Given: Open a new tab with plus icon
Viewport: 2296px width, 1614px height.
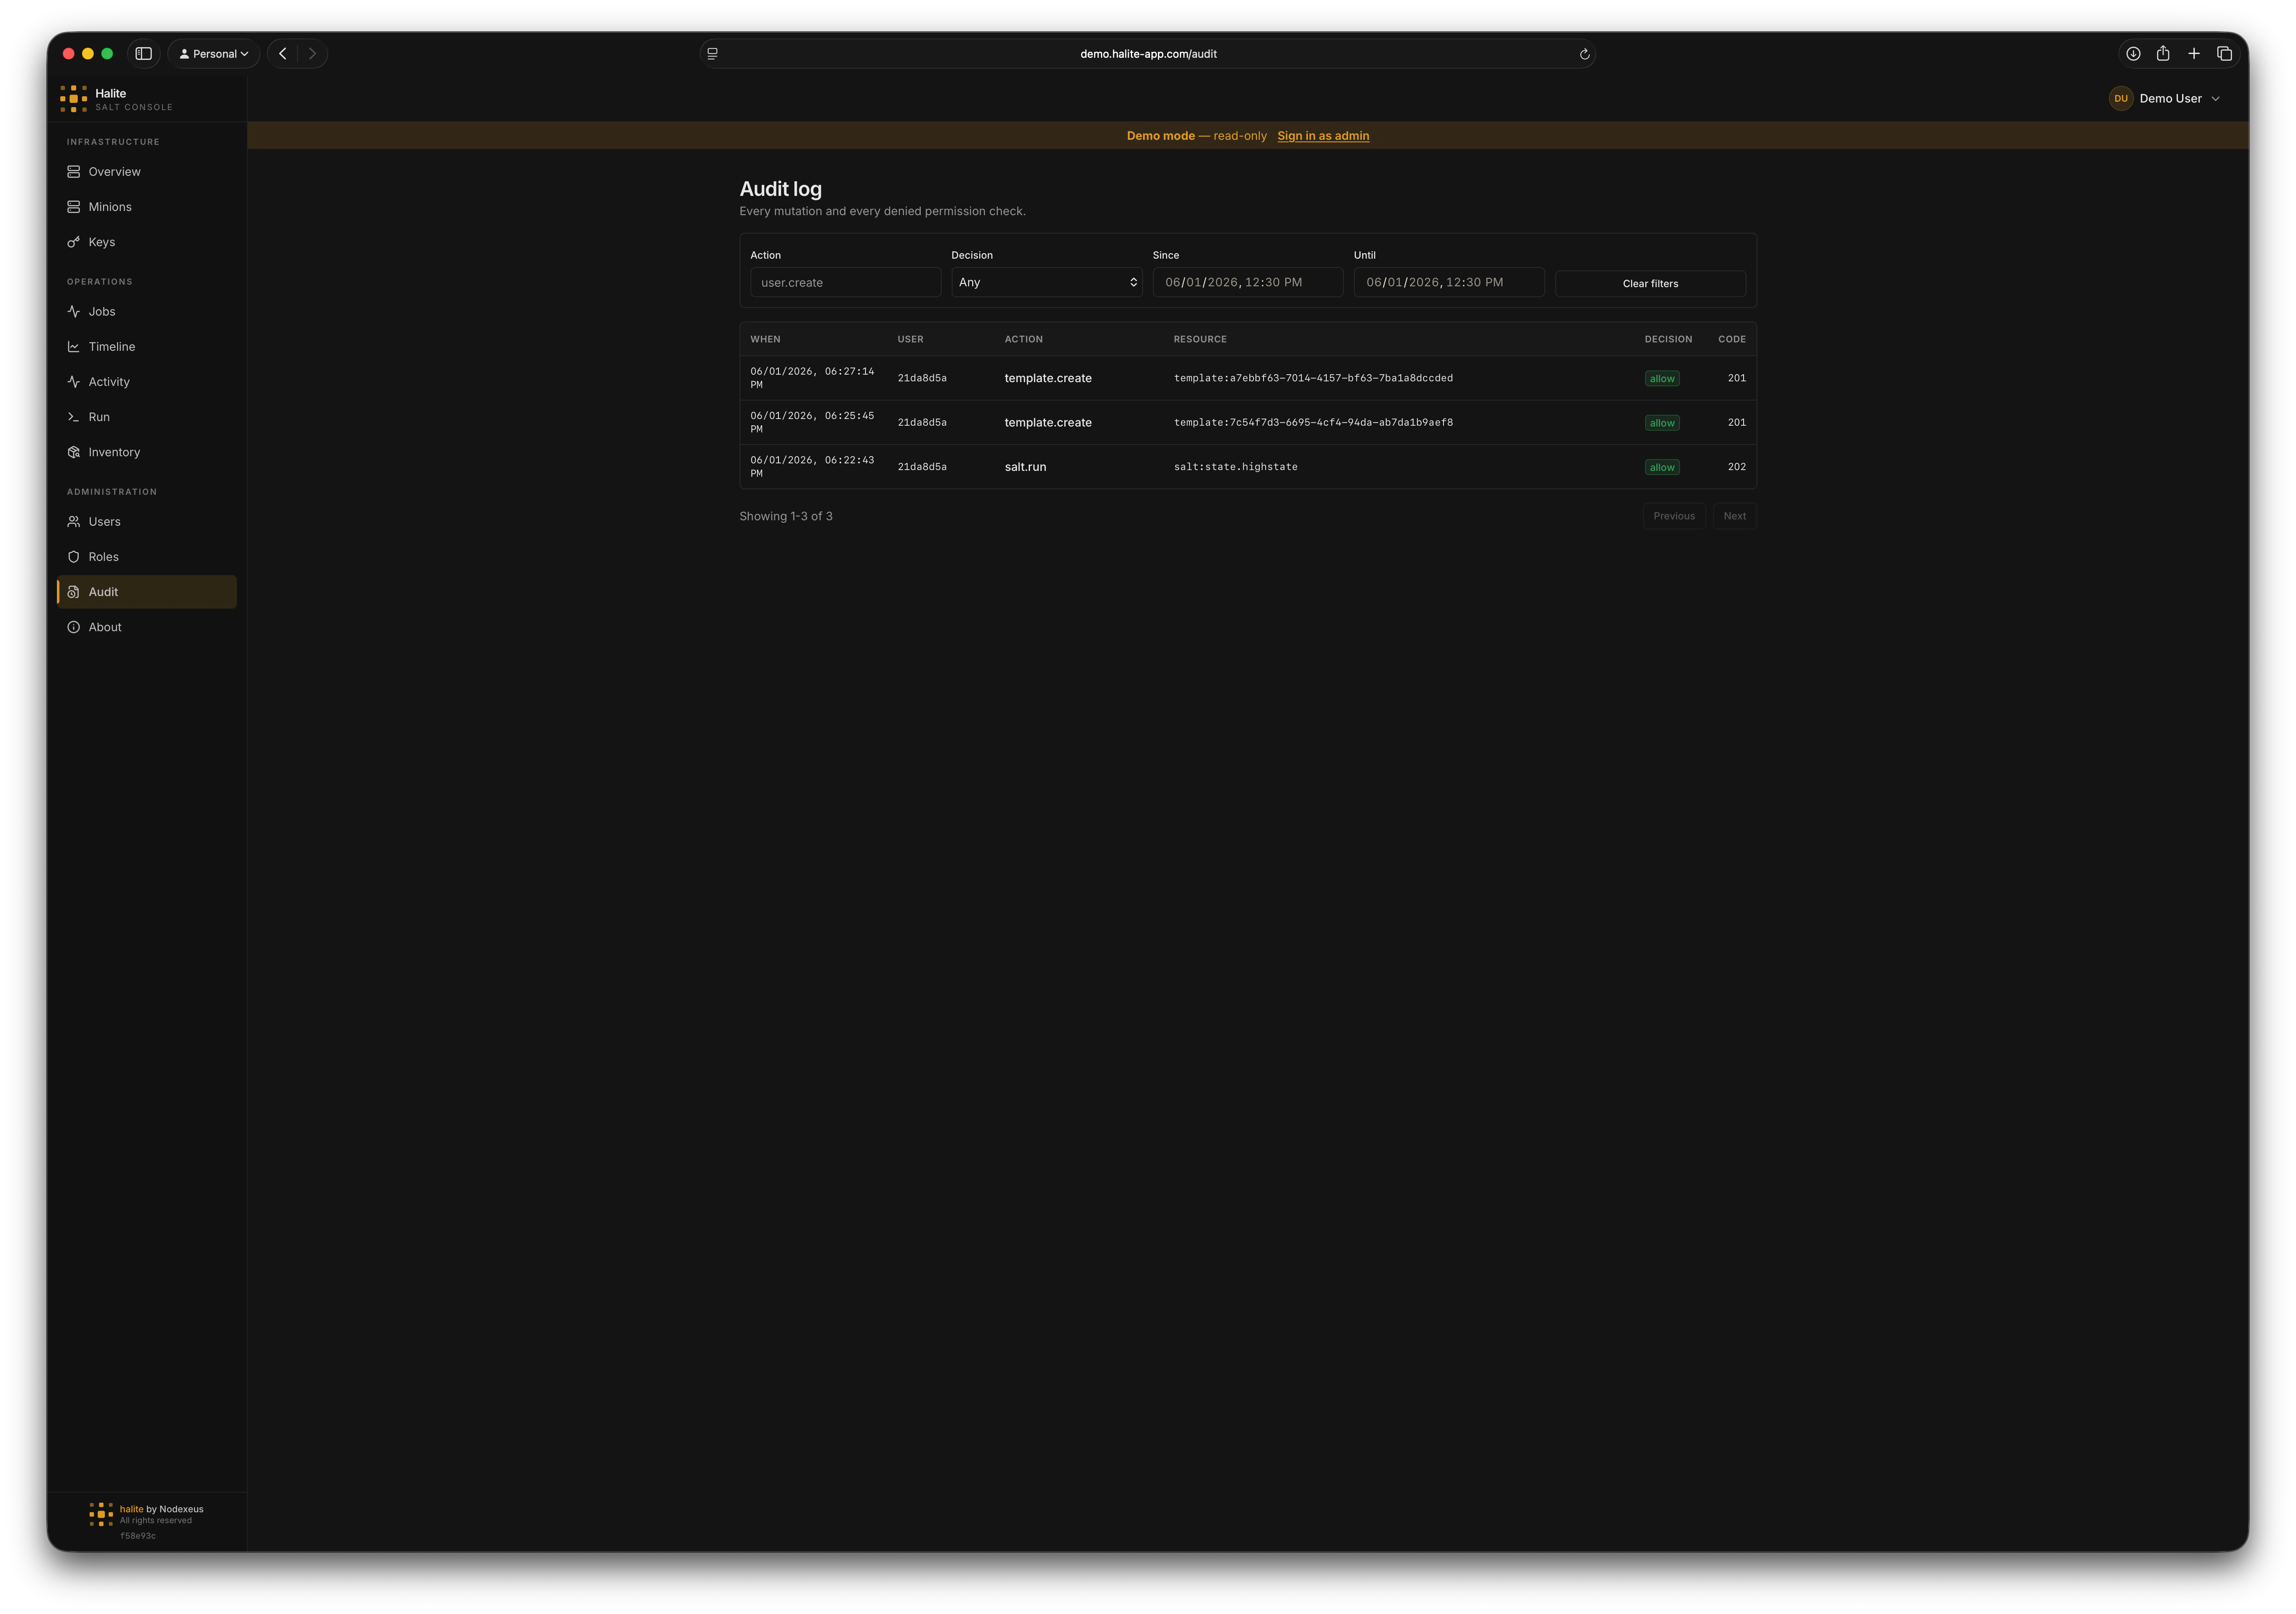Looking at the screenshot, I should tap(2194, 54).
